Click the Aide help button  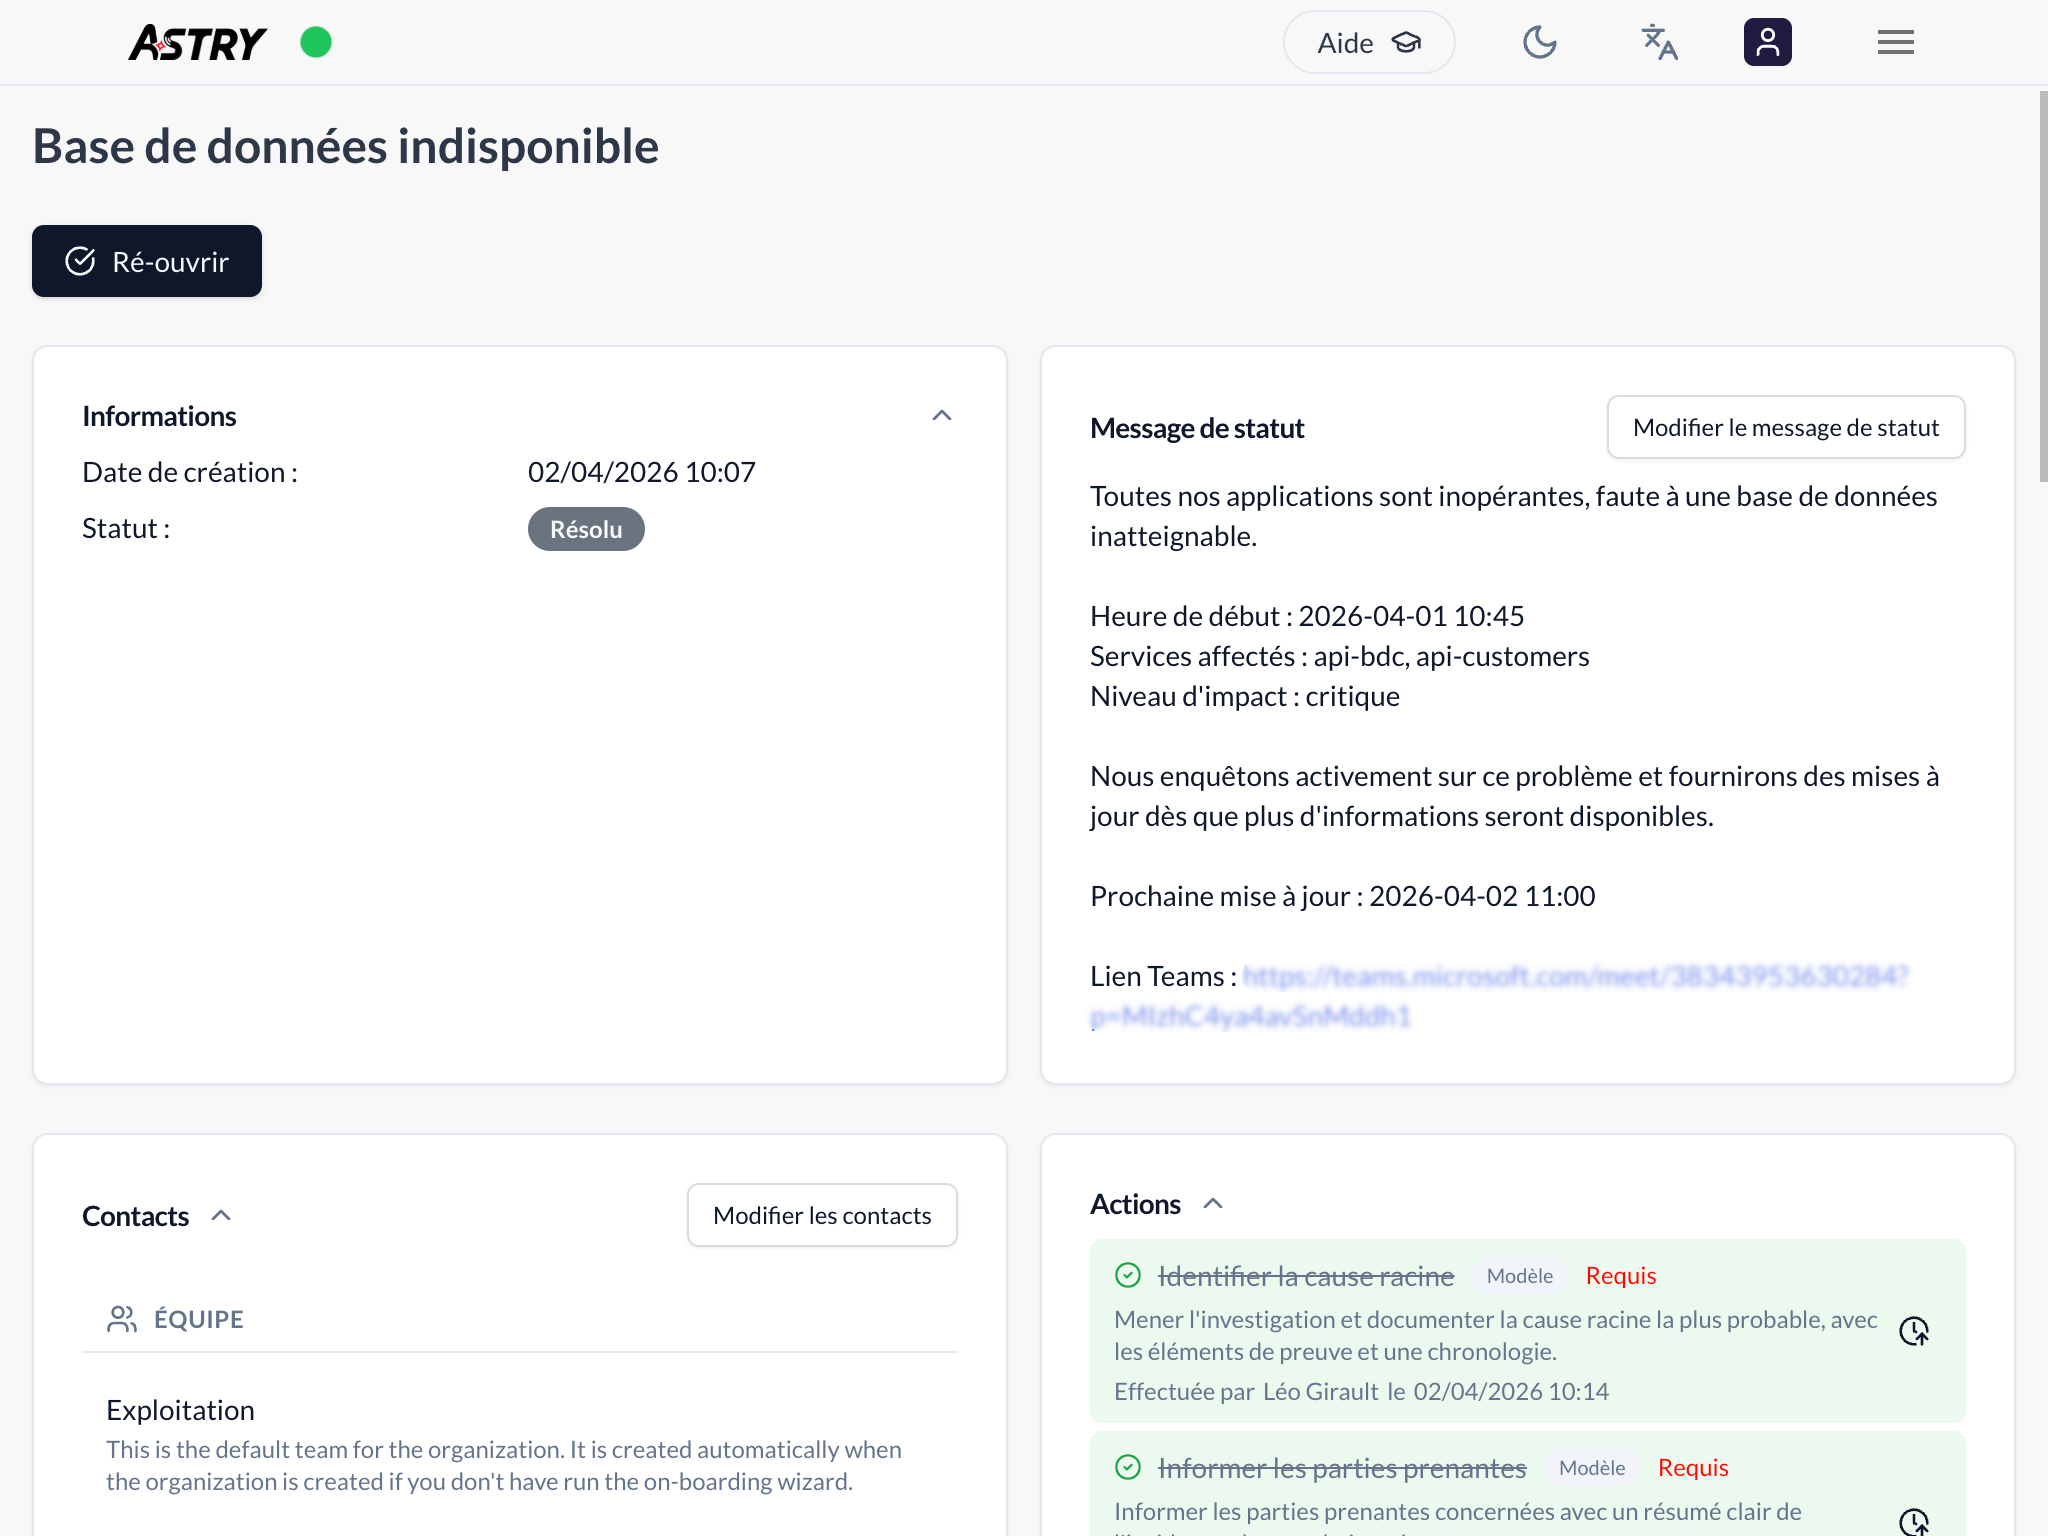pyautogui.click(x=1368, y=43)
